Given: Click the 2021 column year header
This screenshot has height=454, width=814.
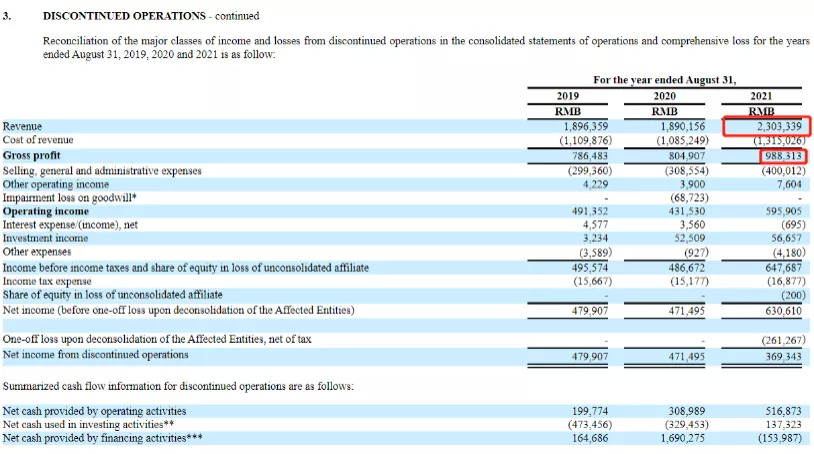Looking at the screenshot, I should pos(761,96).
